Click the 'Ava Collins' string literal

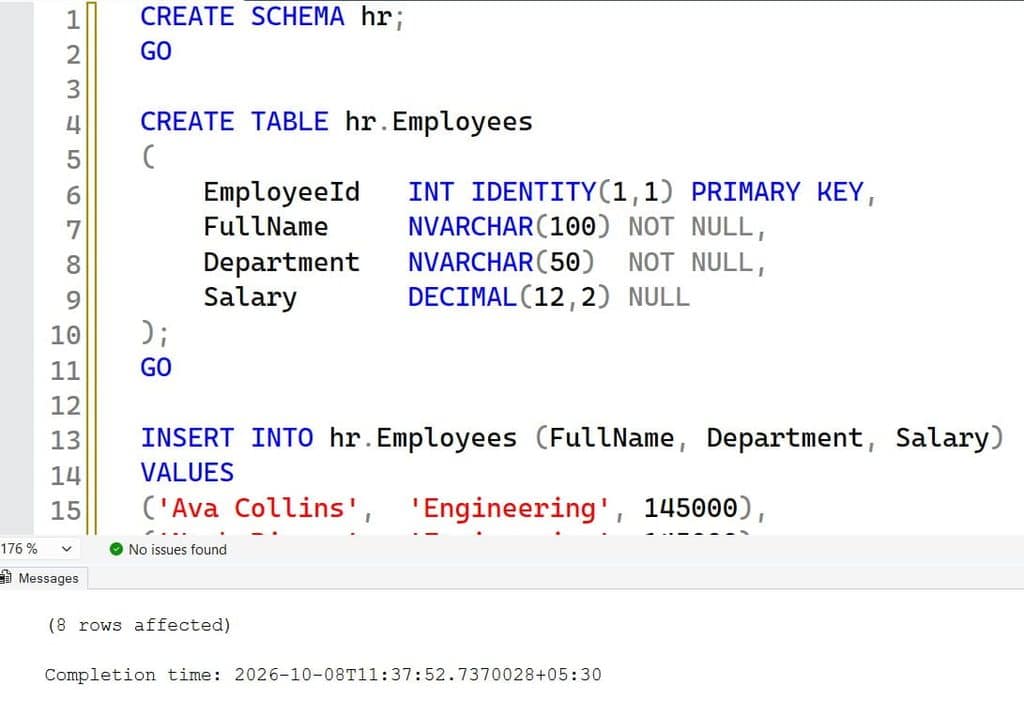click(x=257, y=508)
